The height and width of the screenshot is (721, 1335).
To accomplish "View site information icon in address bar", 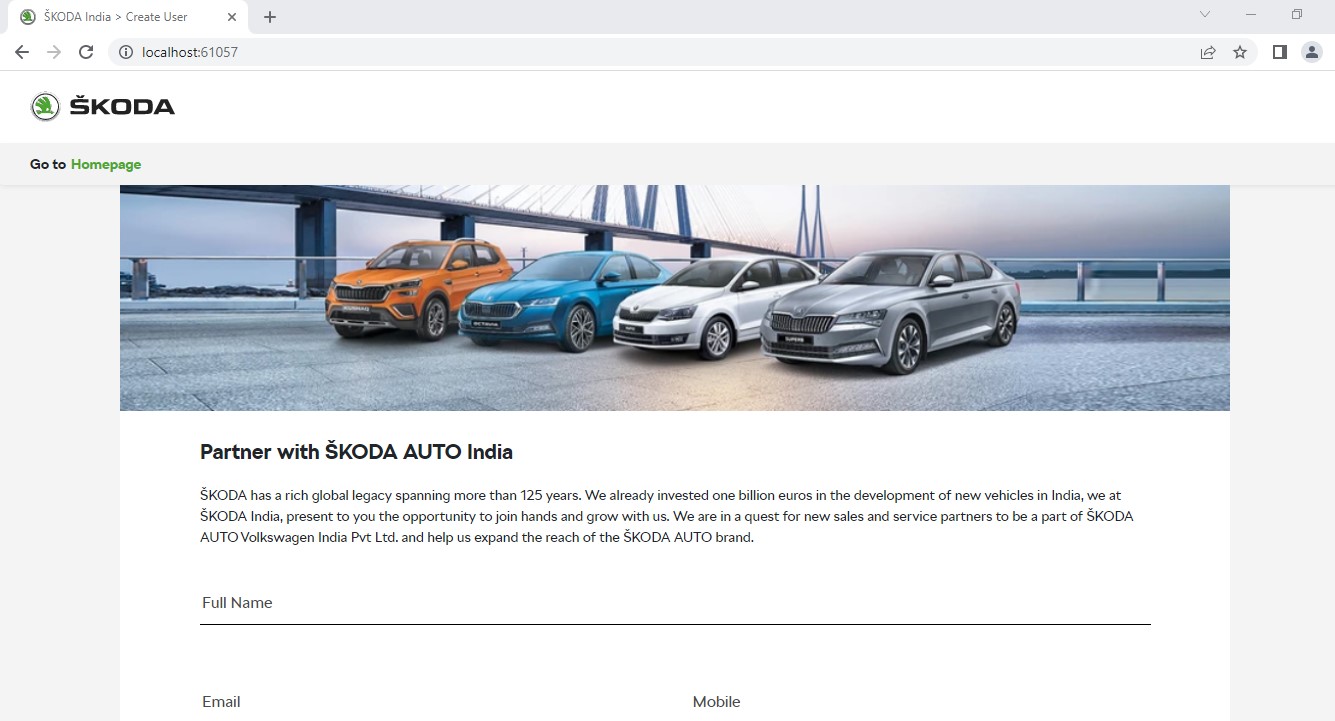I will pos(126,52).
